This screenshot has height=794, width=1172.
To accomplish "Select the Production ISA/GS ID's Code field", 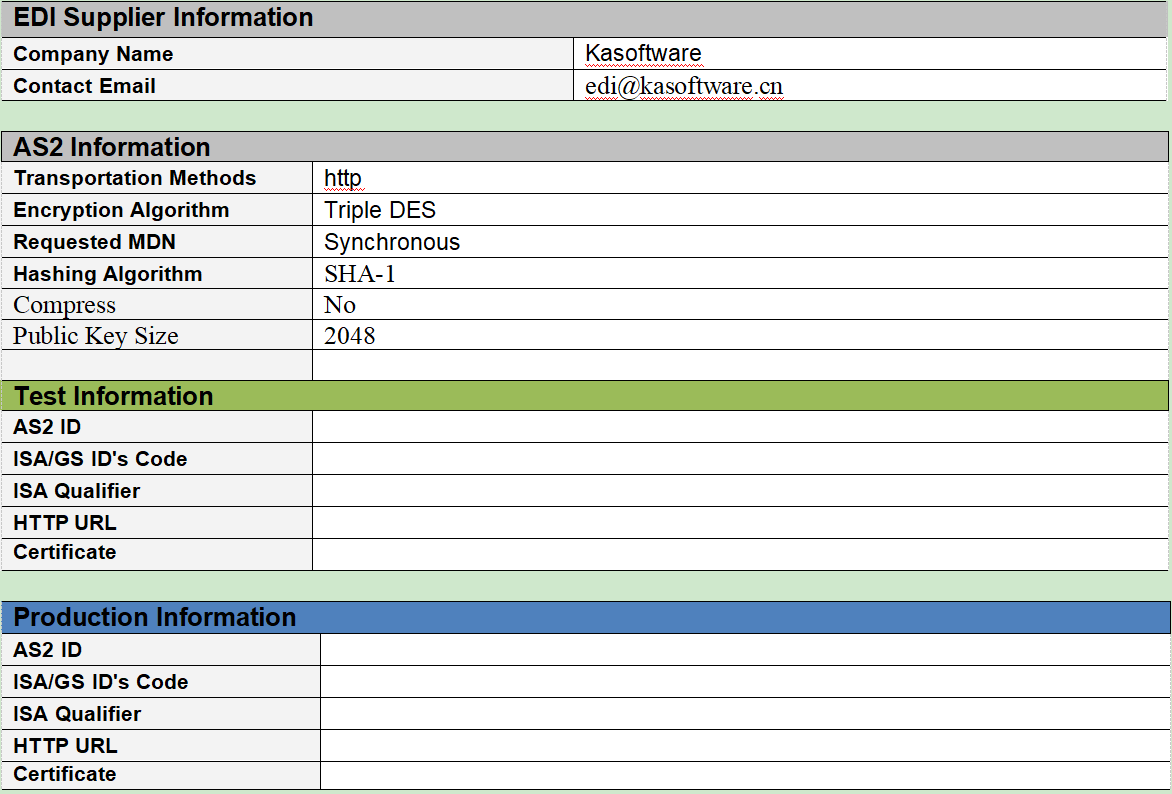I will [744, 682].
